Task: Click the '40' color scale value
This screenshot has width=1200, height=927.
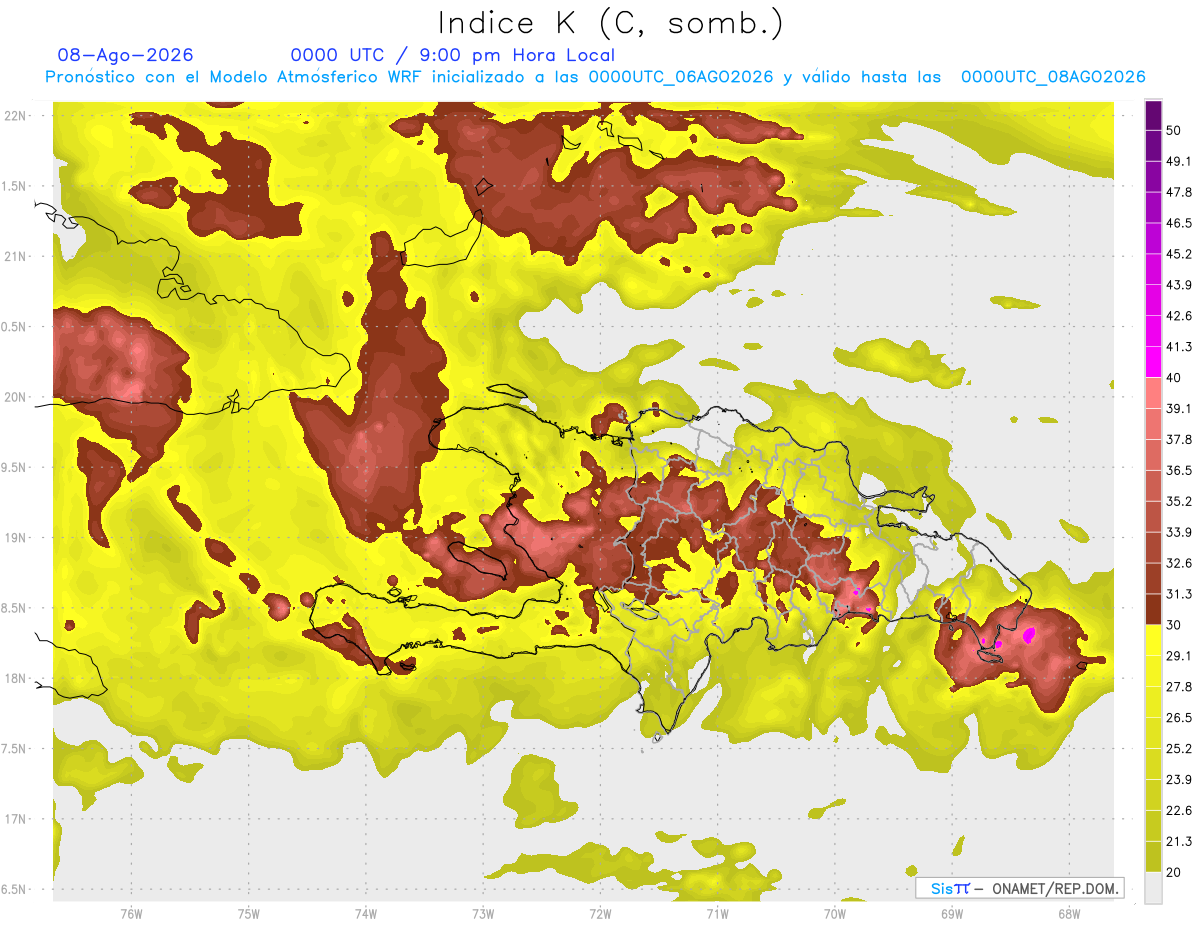Action: click(1174, 378)
